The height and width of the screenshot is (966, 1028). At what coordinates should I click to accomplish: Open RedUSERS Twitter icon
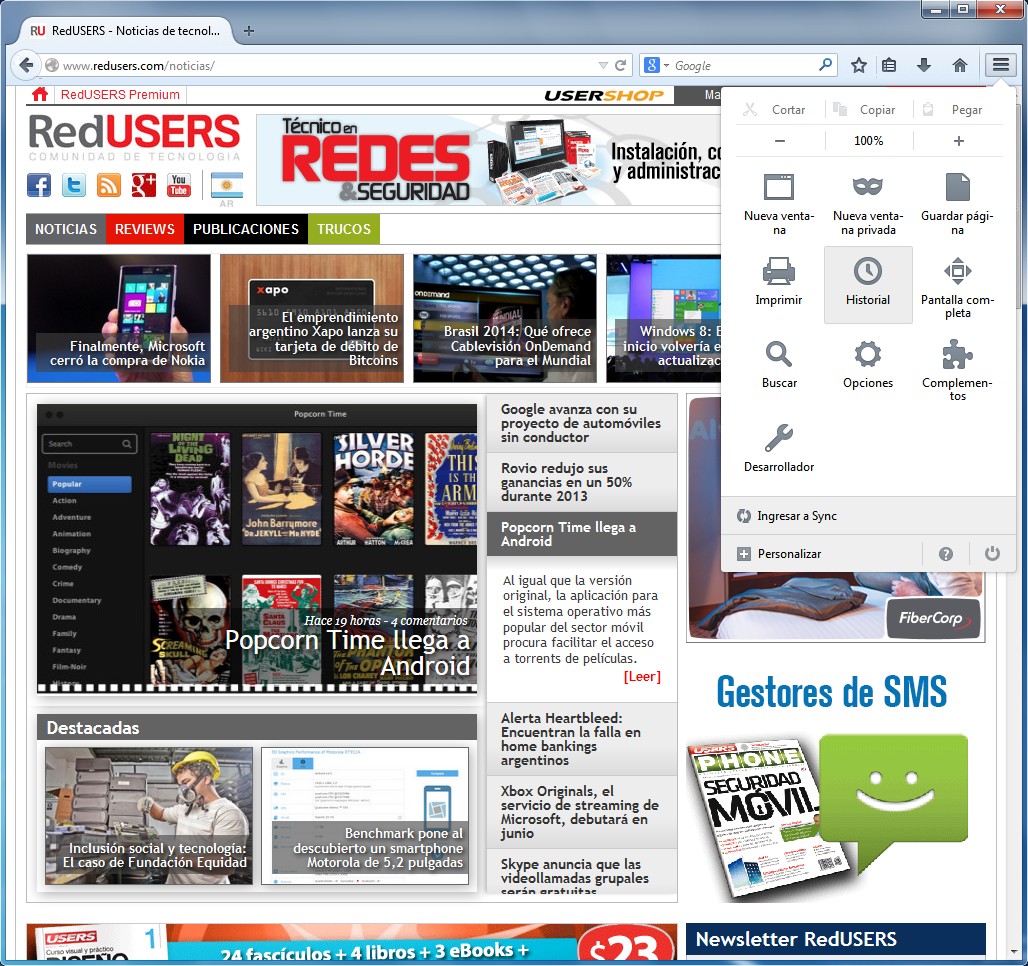73,185
